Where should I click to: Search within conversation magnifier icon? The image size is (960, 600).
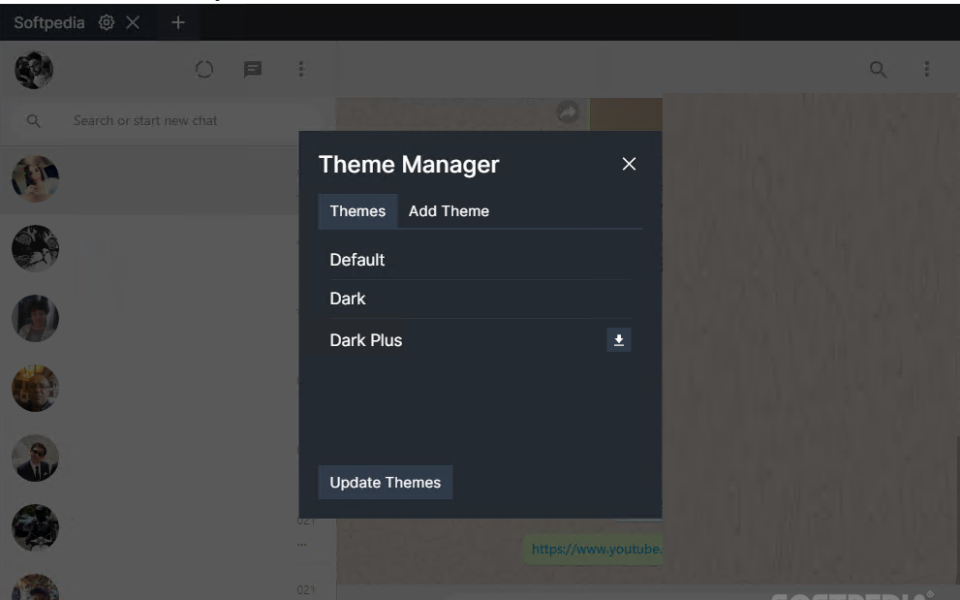click(x=878, y=69)
